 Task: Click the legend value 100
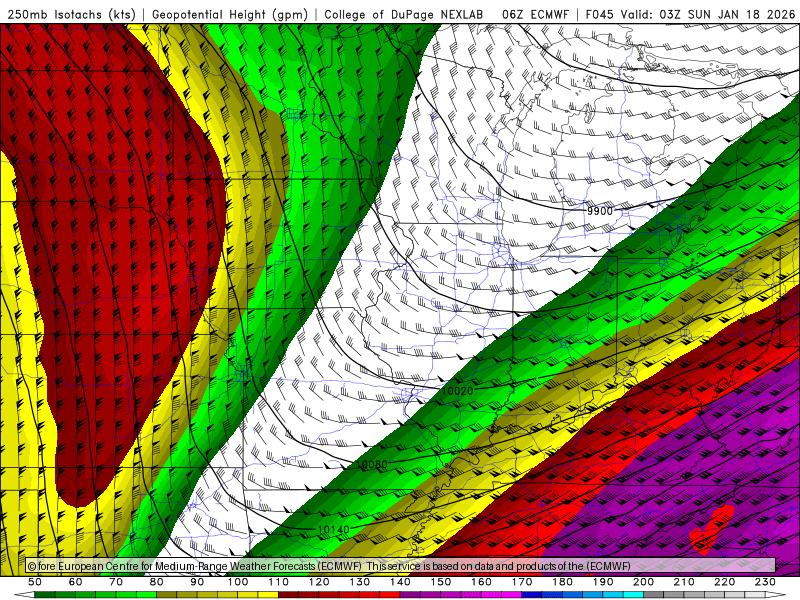click(x=238, y=582)
